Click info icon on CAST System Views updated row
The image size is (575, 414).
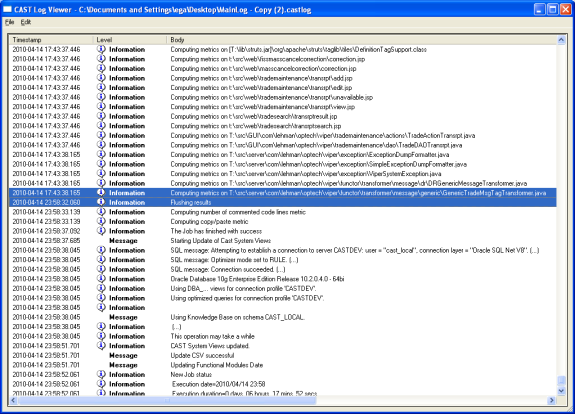tap(101, 345)
